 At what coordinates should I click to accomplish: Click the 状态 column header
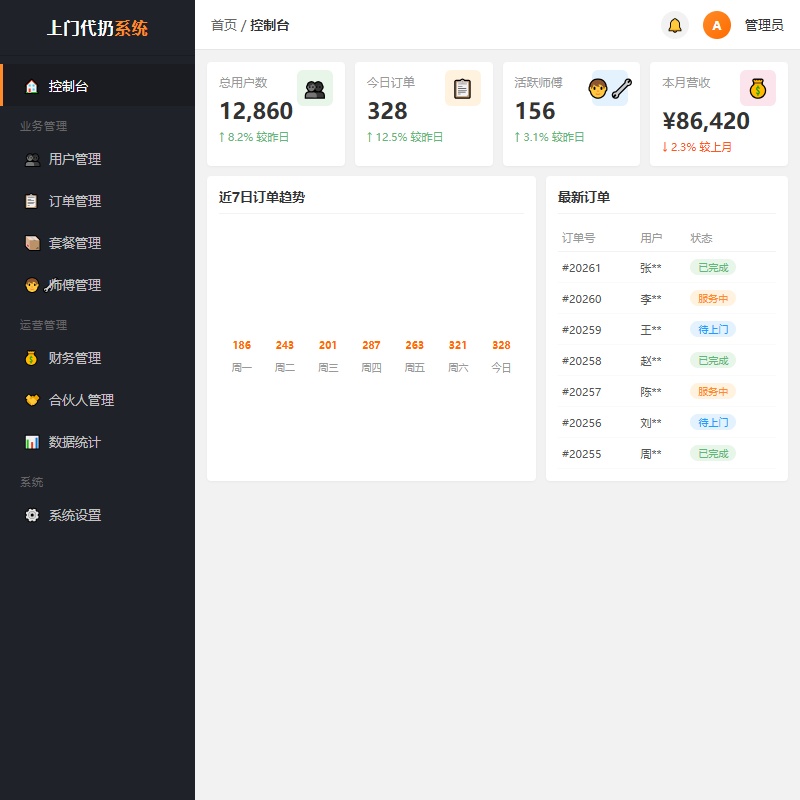pyautogui.click(x=701, y=238)
